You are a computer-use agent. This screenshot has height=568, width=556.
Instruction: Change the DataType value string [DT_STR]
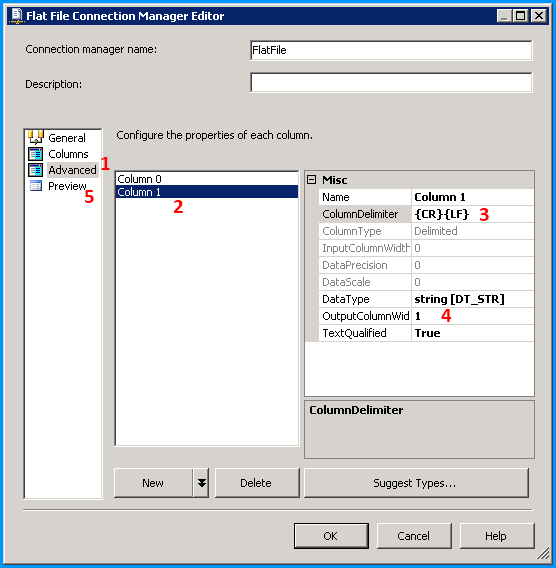coord(472,299)
